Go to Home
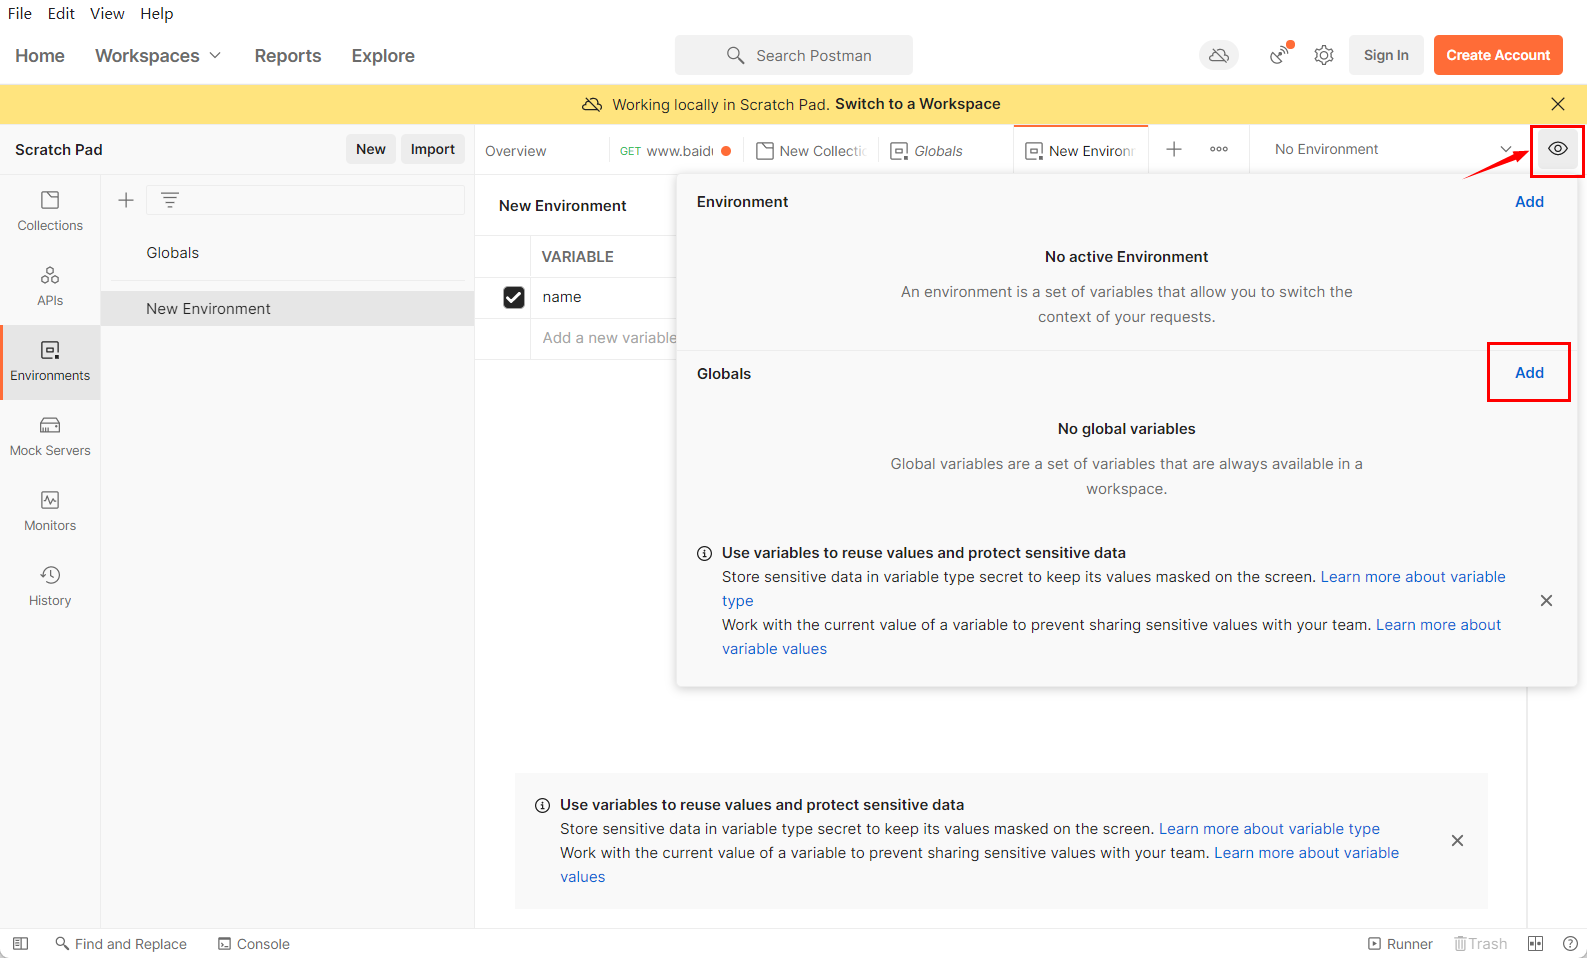This screenshot has width=1587, height=958. (40, 56)
